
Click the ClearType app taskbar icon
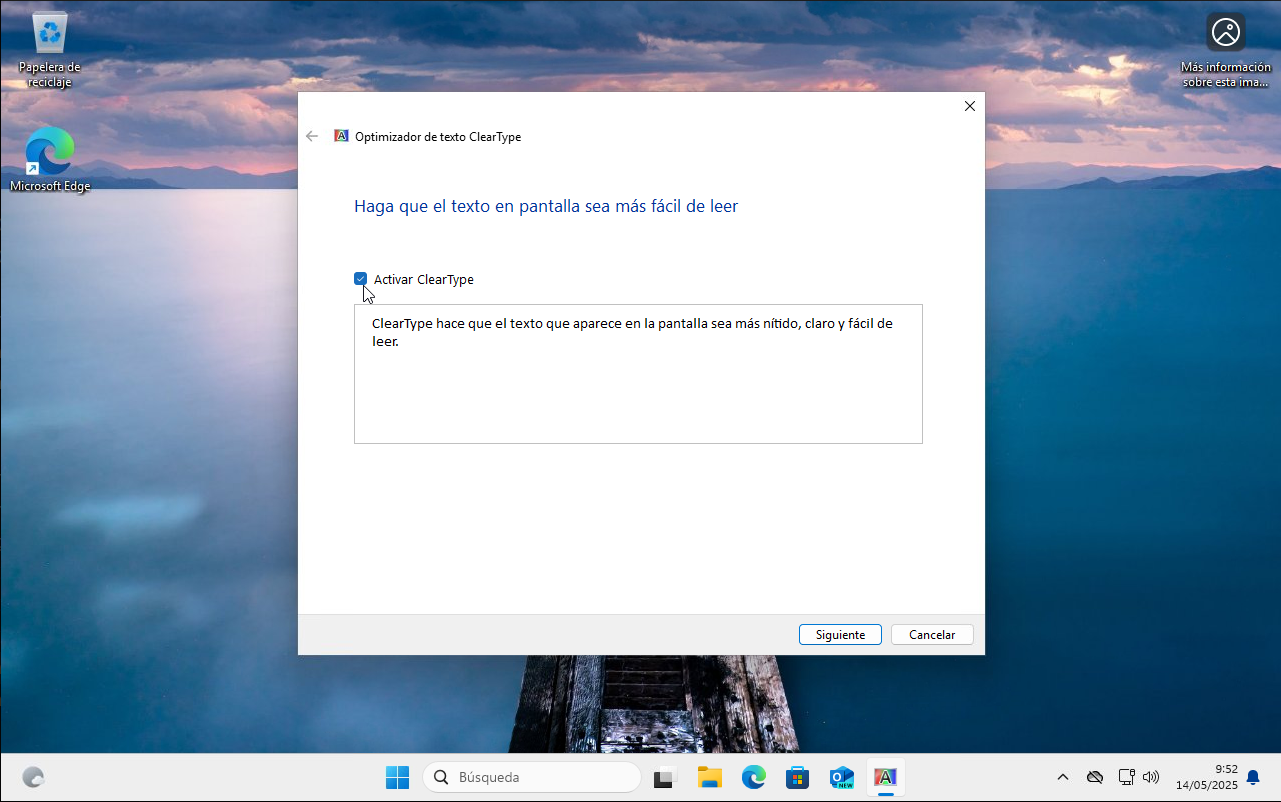885,777
